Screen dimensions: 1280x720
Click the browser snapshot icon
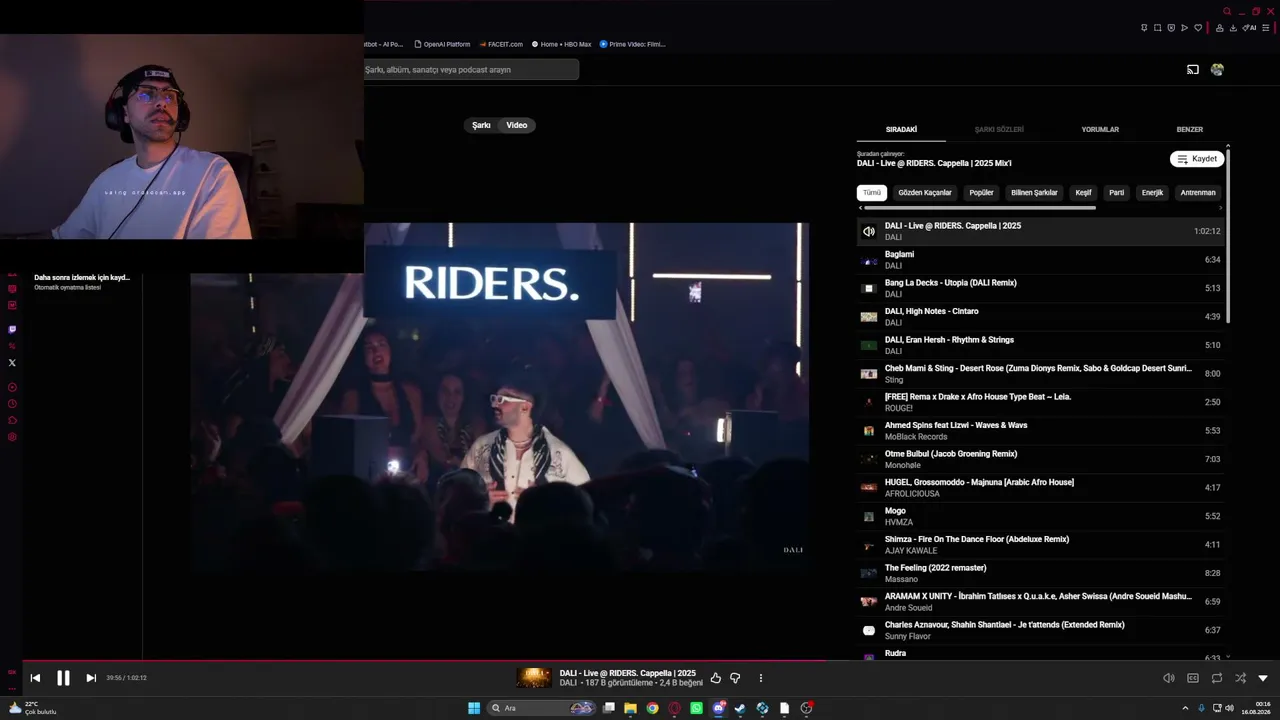[x=1158, y=28]
